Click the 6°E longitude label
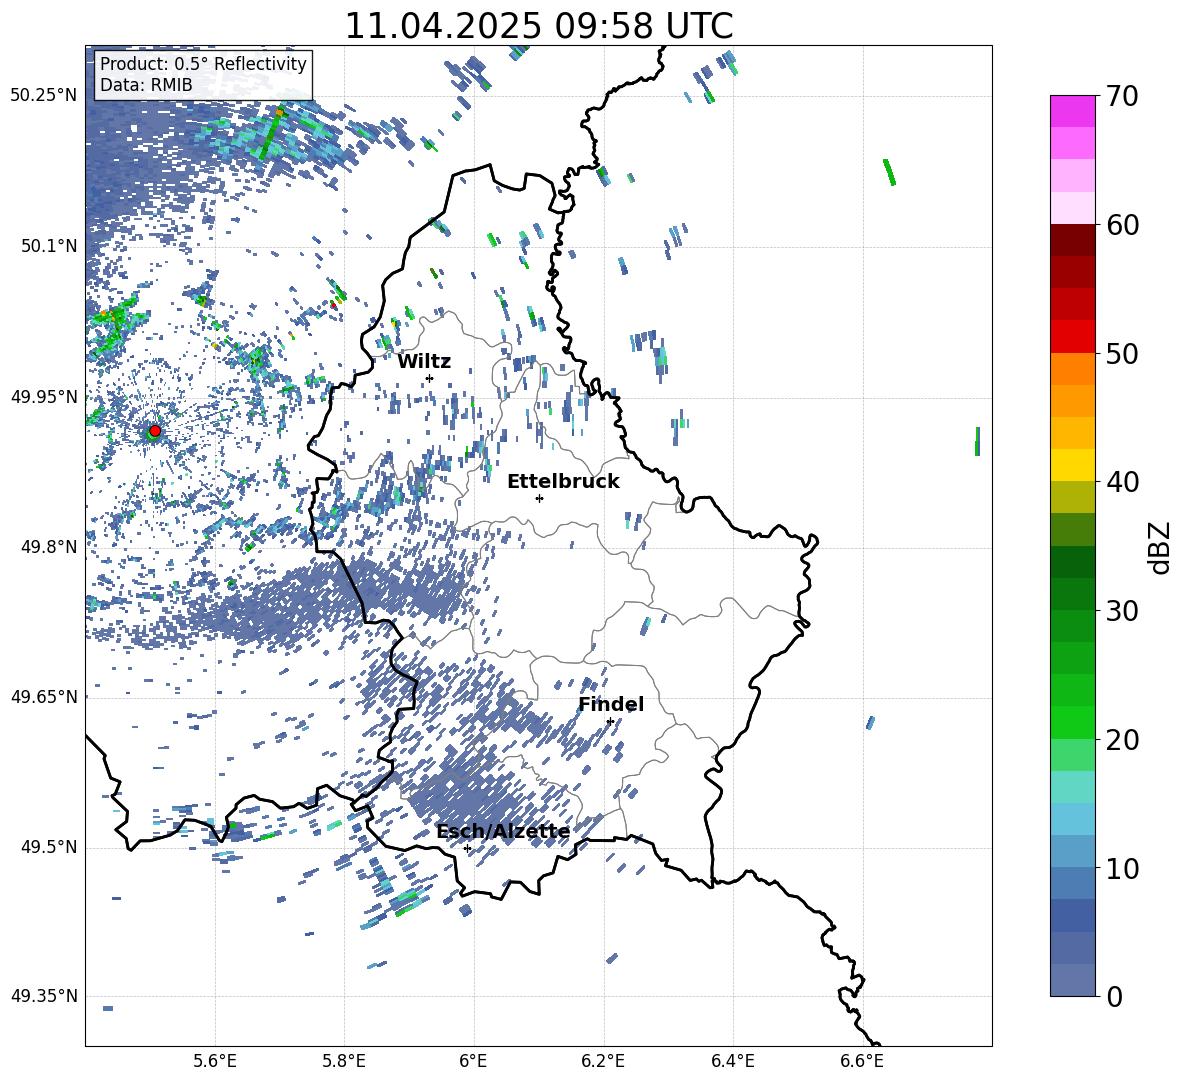This screenshot has width=1184, height=1081. [x=473, y=1061]
